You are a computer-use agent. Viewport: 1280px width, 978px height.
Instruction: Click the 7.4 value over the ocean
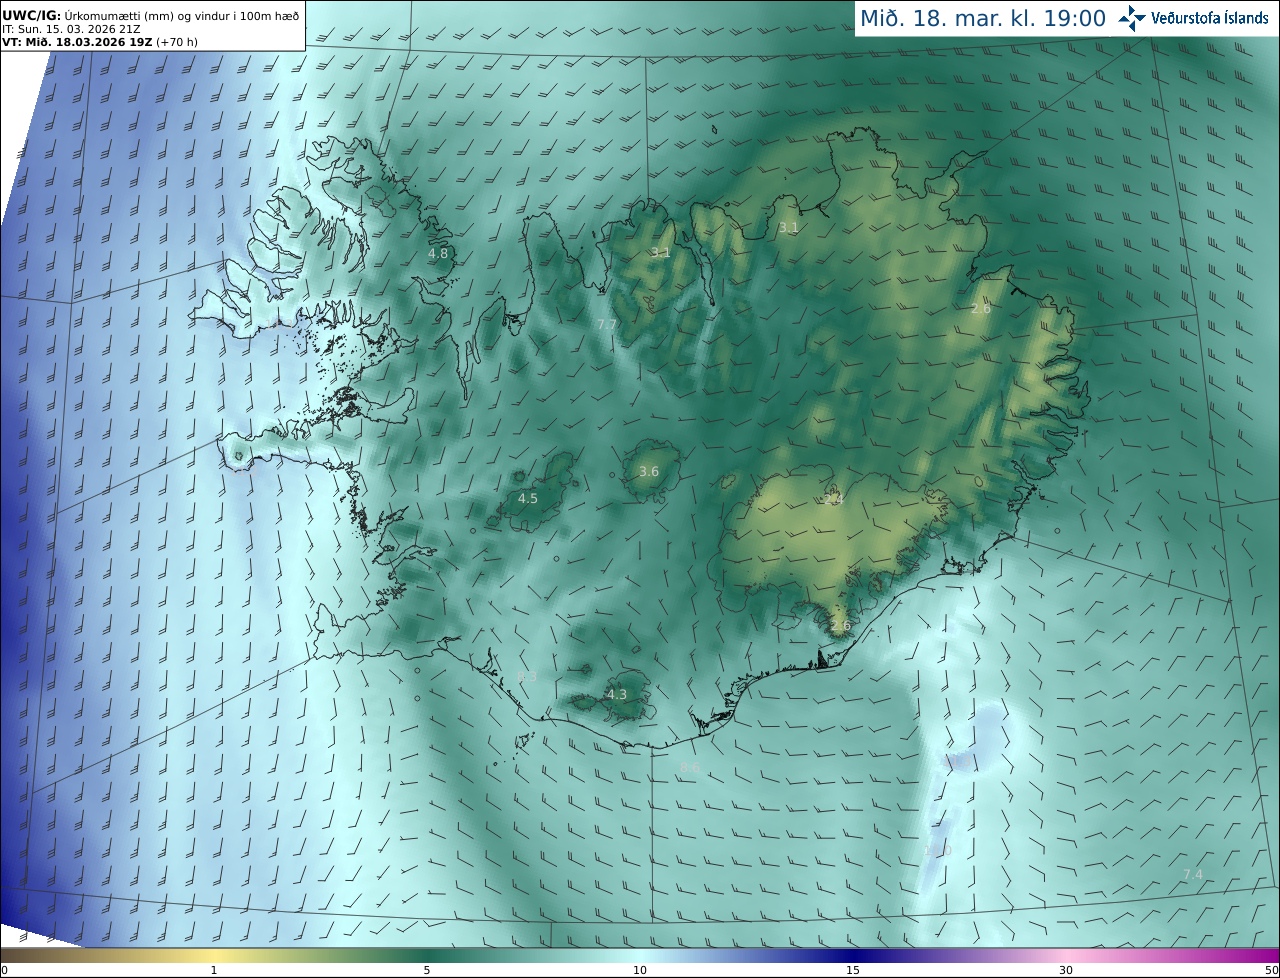click(1193, 875)
